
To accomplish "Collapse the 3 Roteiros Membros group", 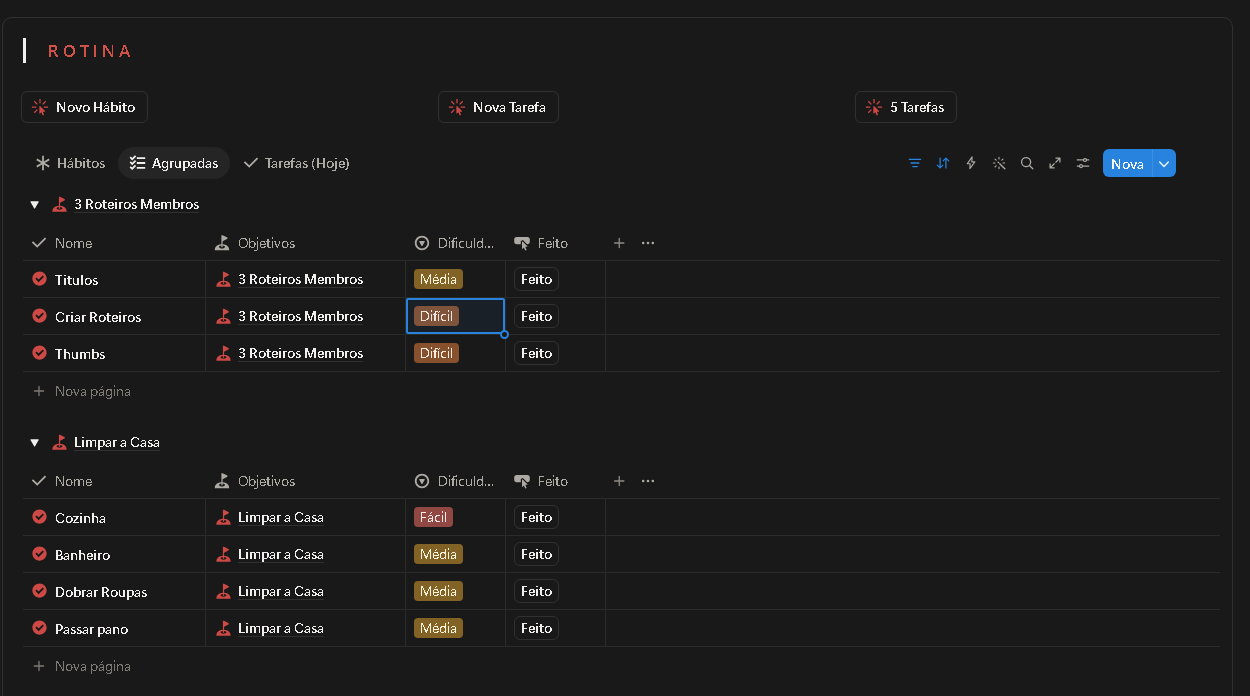I will (x=35, y=205).
